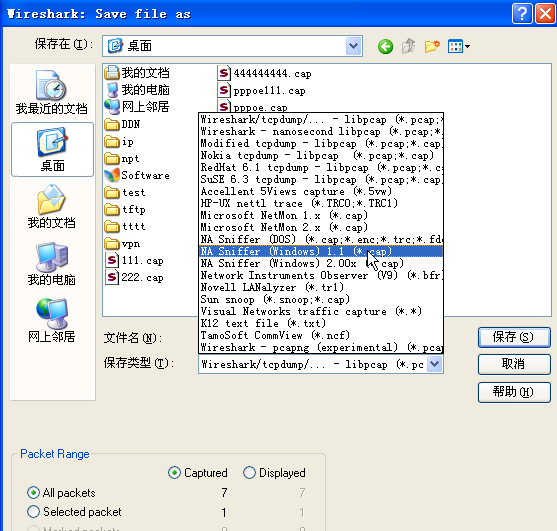Select the Displayed radio button
This screenshot has width=557, height=531.
[x=249, y=473]
